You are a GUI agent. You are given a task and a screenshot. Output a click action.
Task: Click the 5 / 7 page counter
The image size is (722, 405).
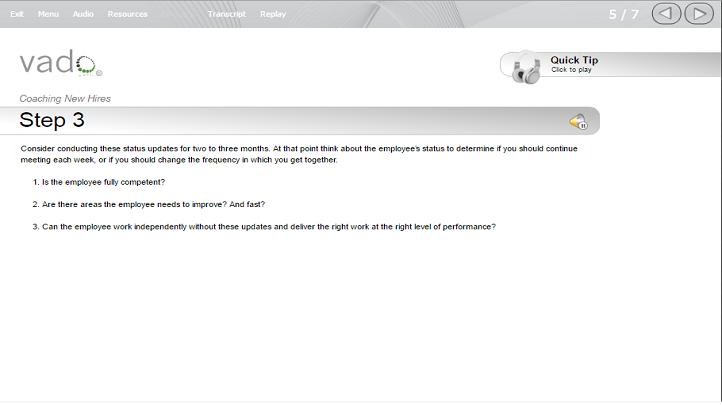point(623,14)
